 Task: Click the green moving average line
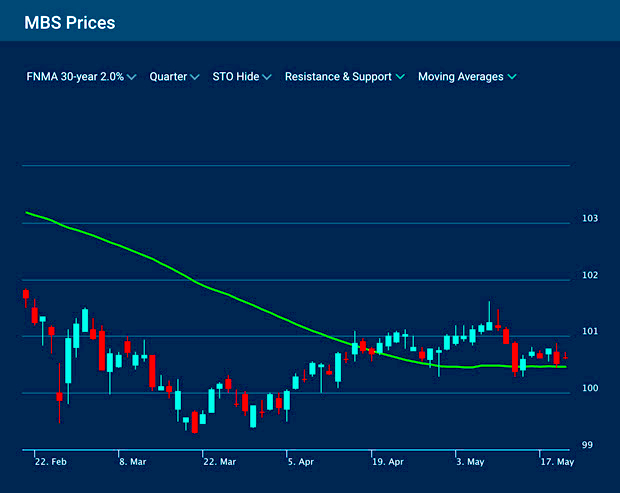click(200, 284)
